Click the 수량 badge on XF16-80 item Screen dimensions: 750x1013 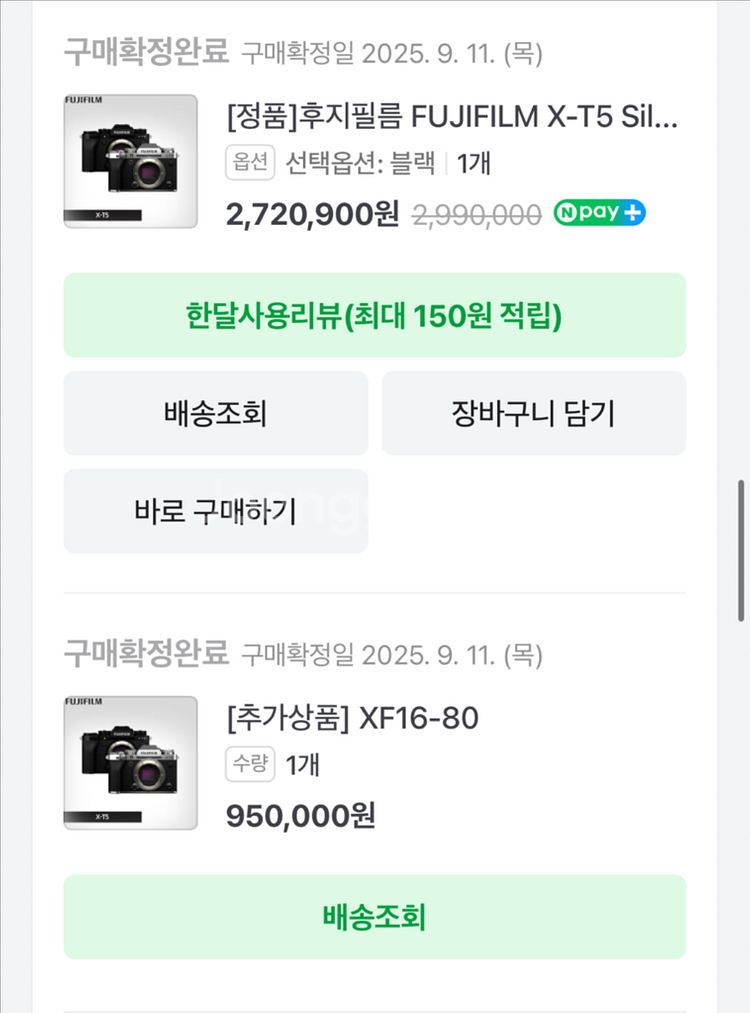point(250,765)
